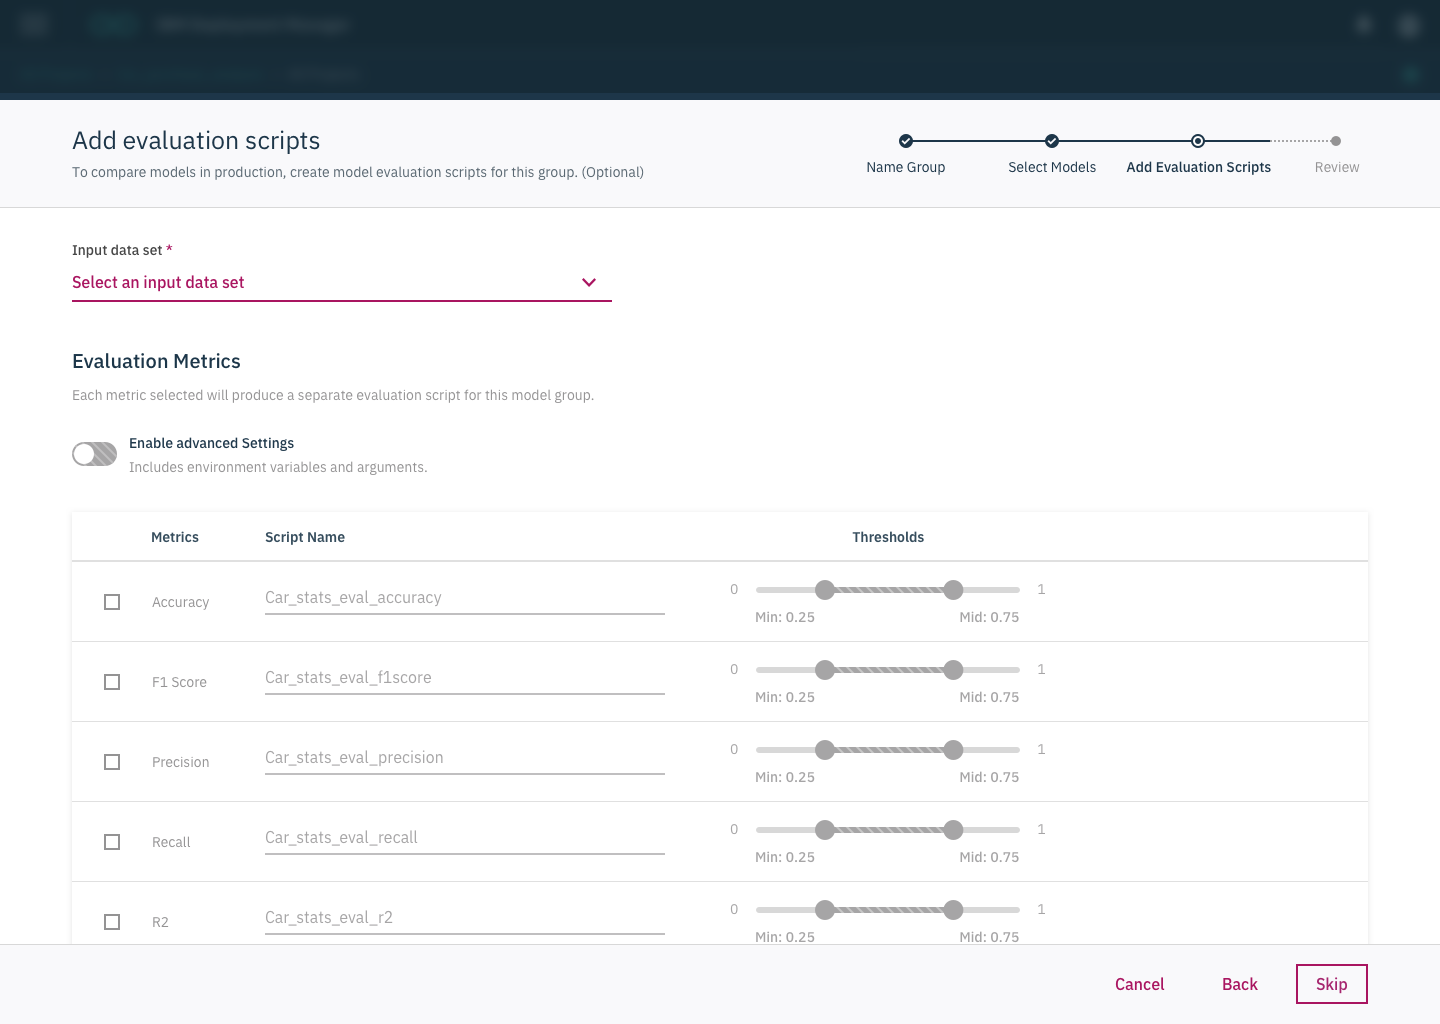Click the 'Input data set' field label
Screen dimensions: 1440x1024
pos(117,250)
